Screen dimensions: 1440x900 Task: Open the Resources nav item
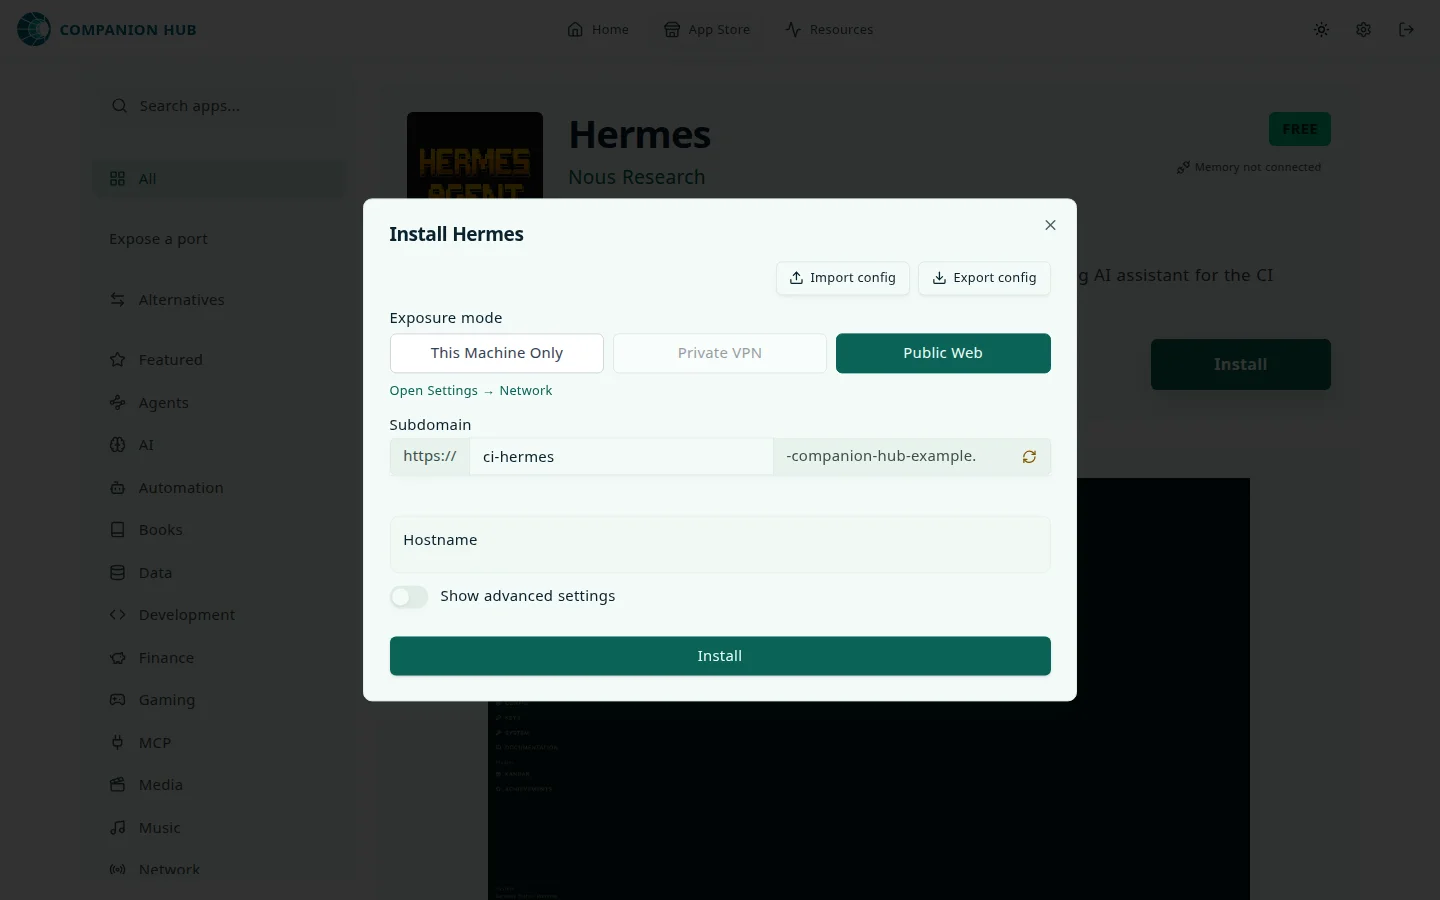(829, 30)
